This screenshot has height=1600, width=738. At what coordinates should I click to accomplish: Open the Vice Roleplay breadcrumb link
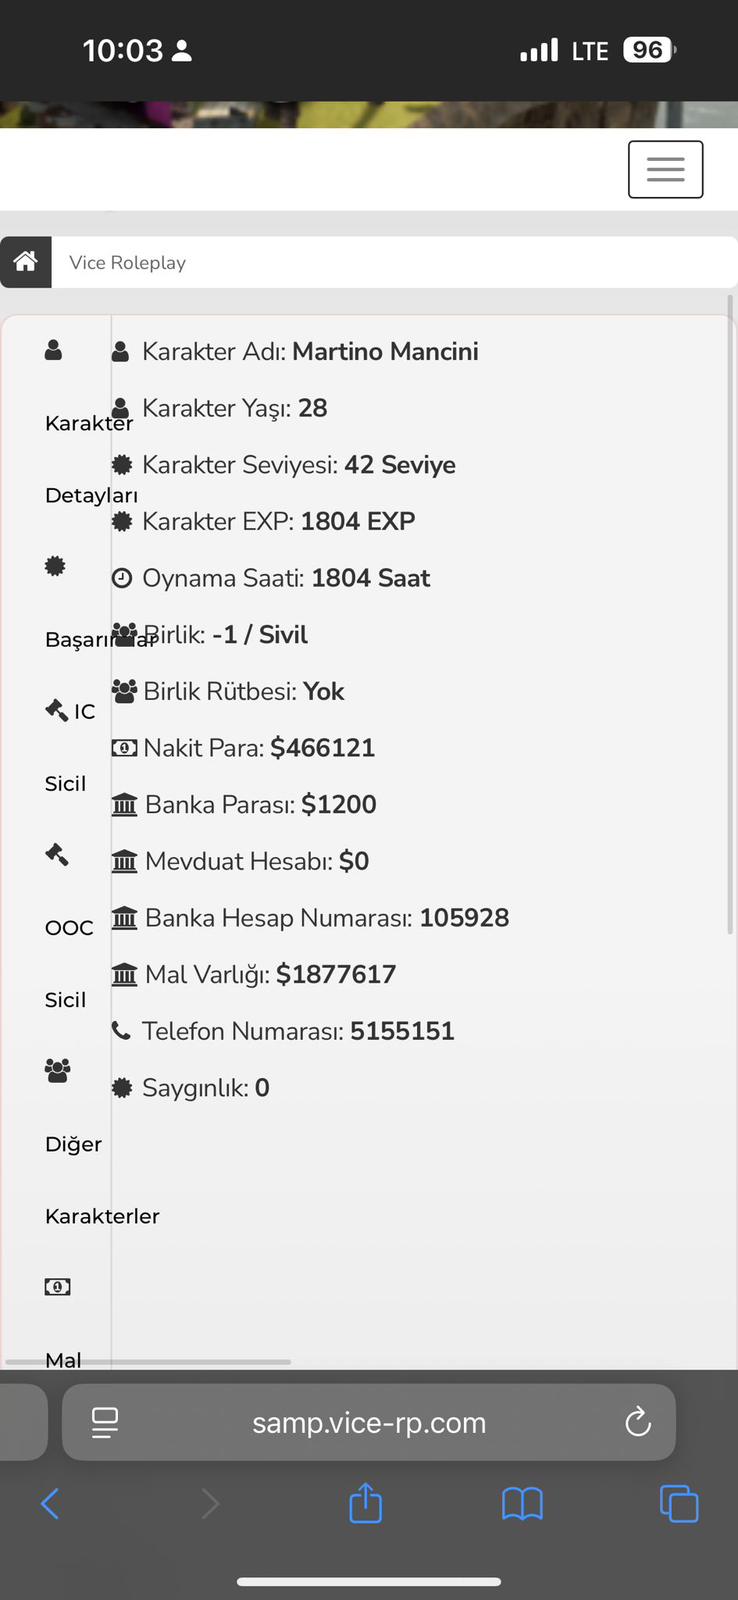coord(127,263)
